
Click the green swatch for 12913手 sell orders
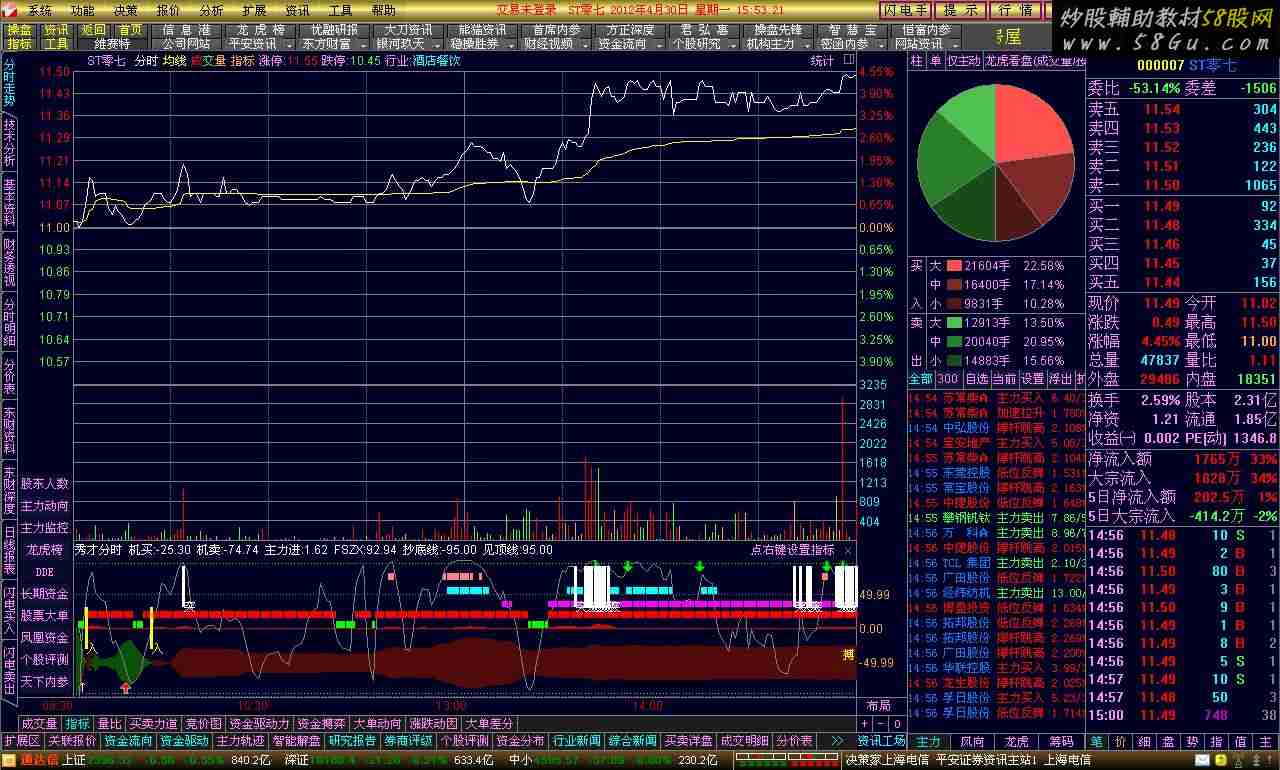pyautogui.click(x=954, y=323)
